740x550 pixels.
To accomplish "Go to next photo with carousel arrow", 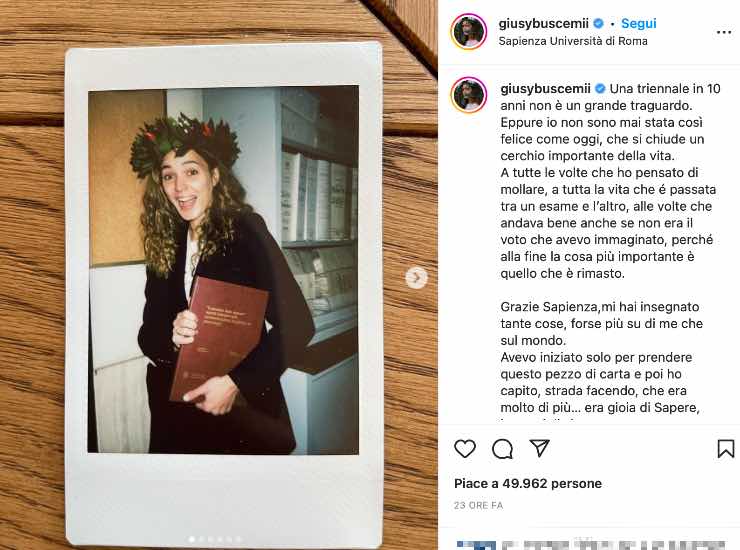I will (416, 277).
